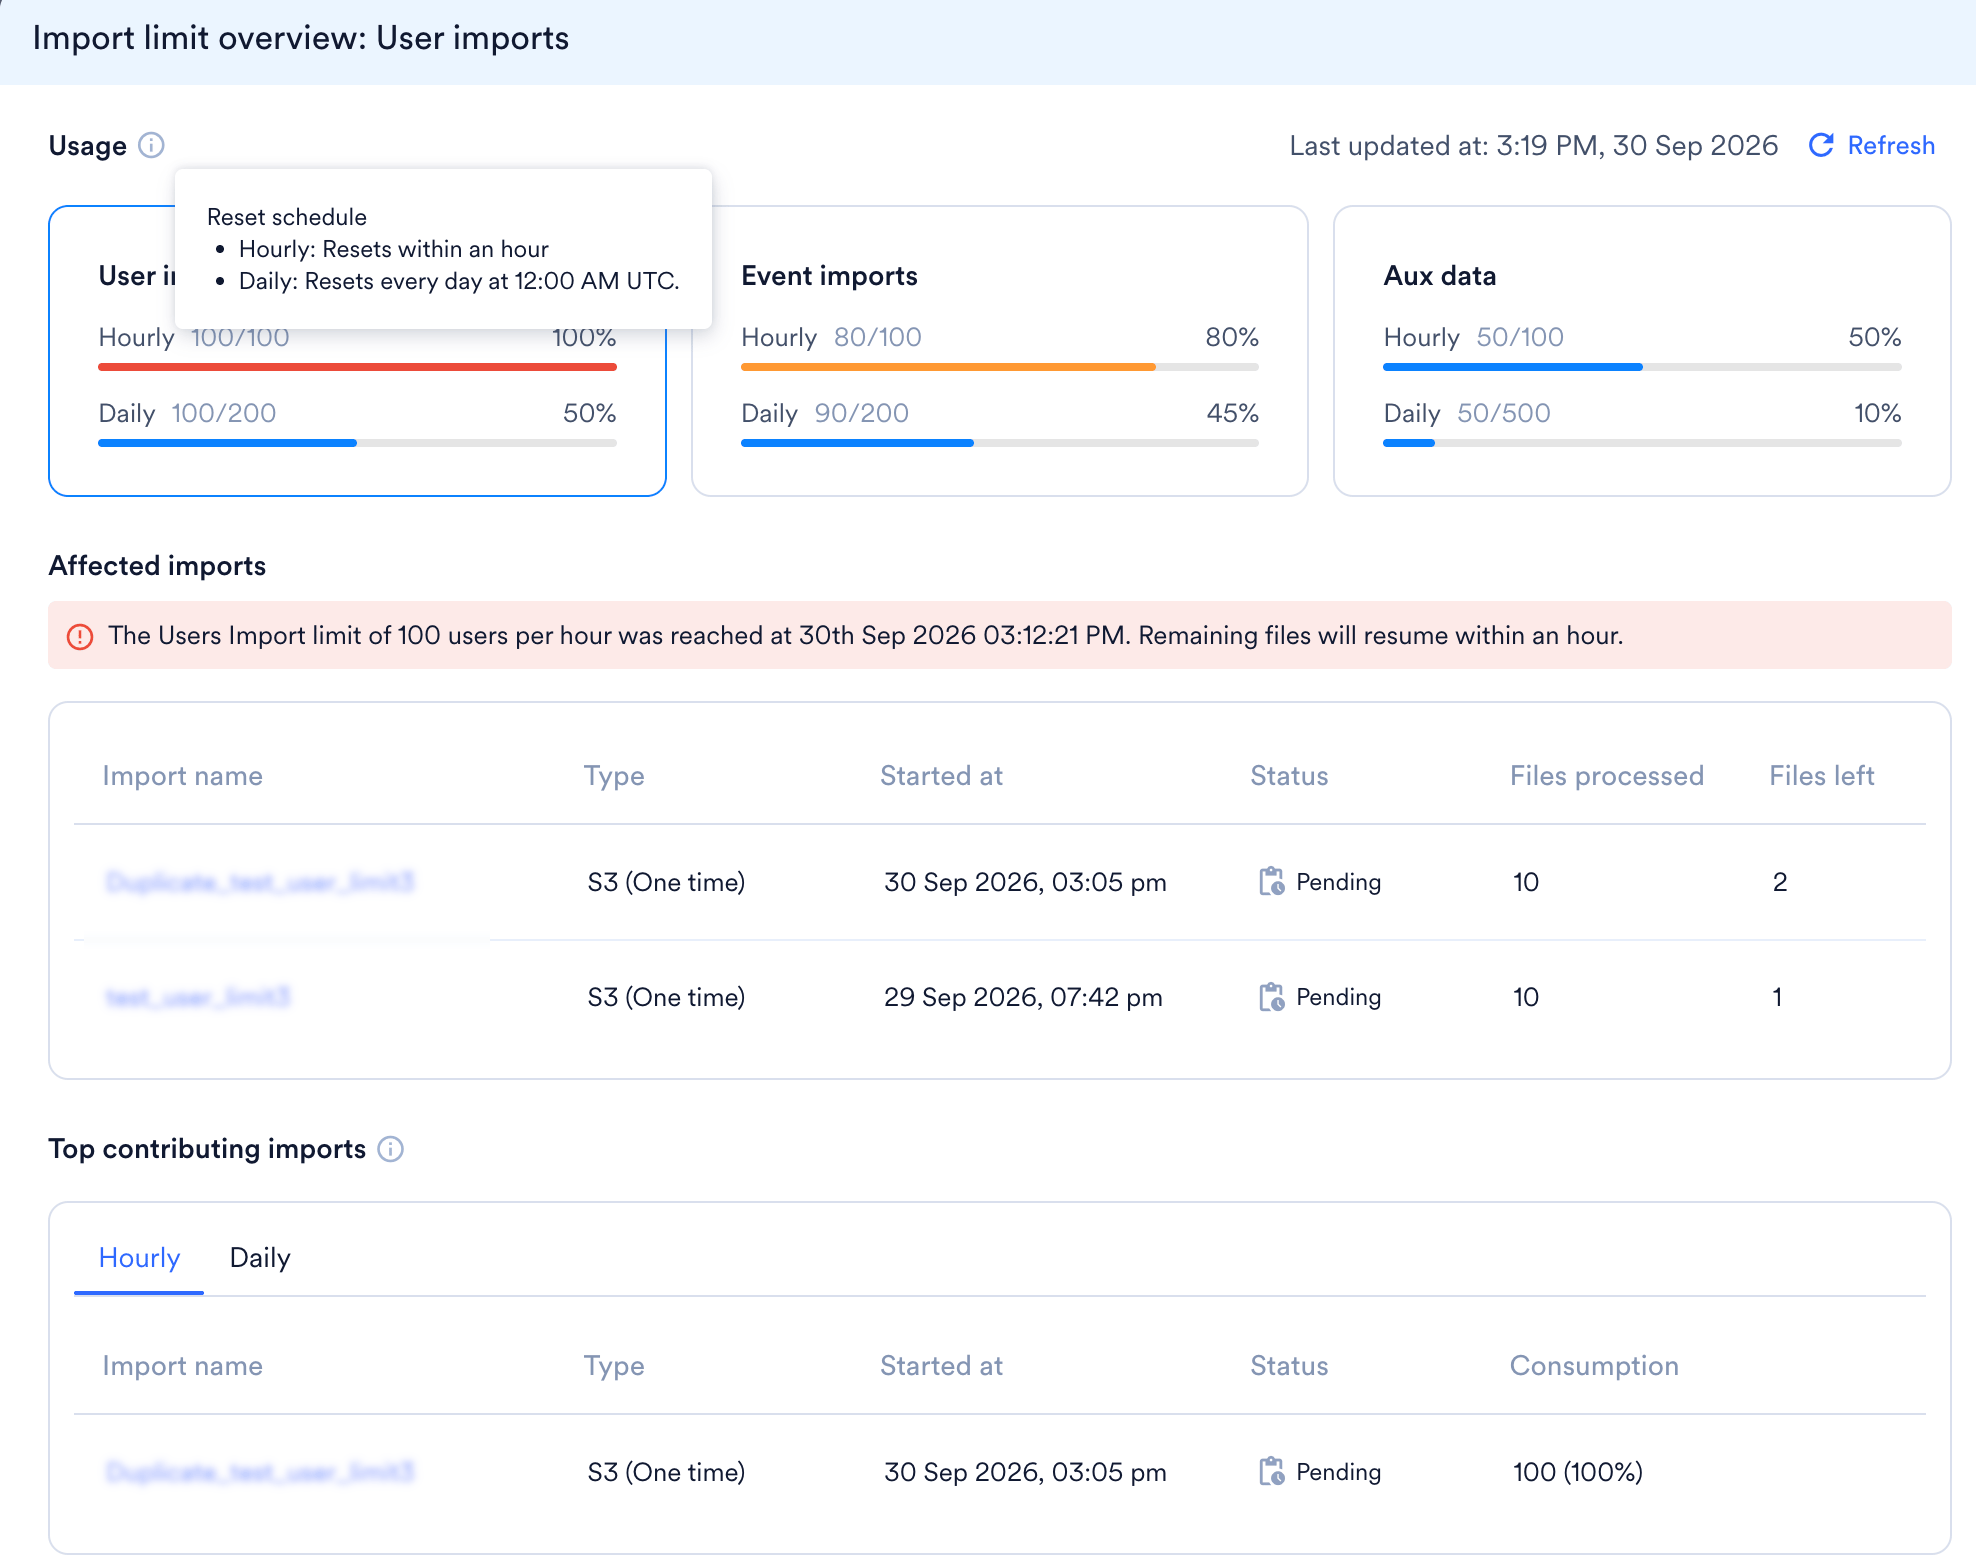
Task: Click 'Last updated at: 3:19 PM, 30 Sep 2026' text
Action: coord(1533,146)
